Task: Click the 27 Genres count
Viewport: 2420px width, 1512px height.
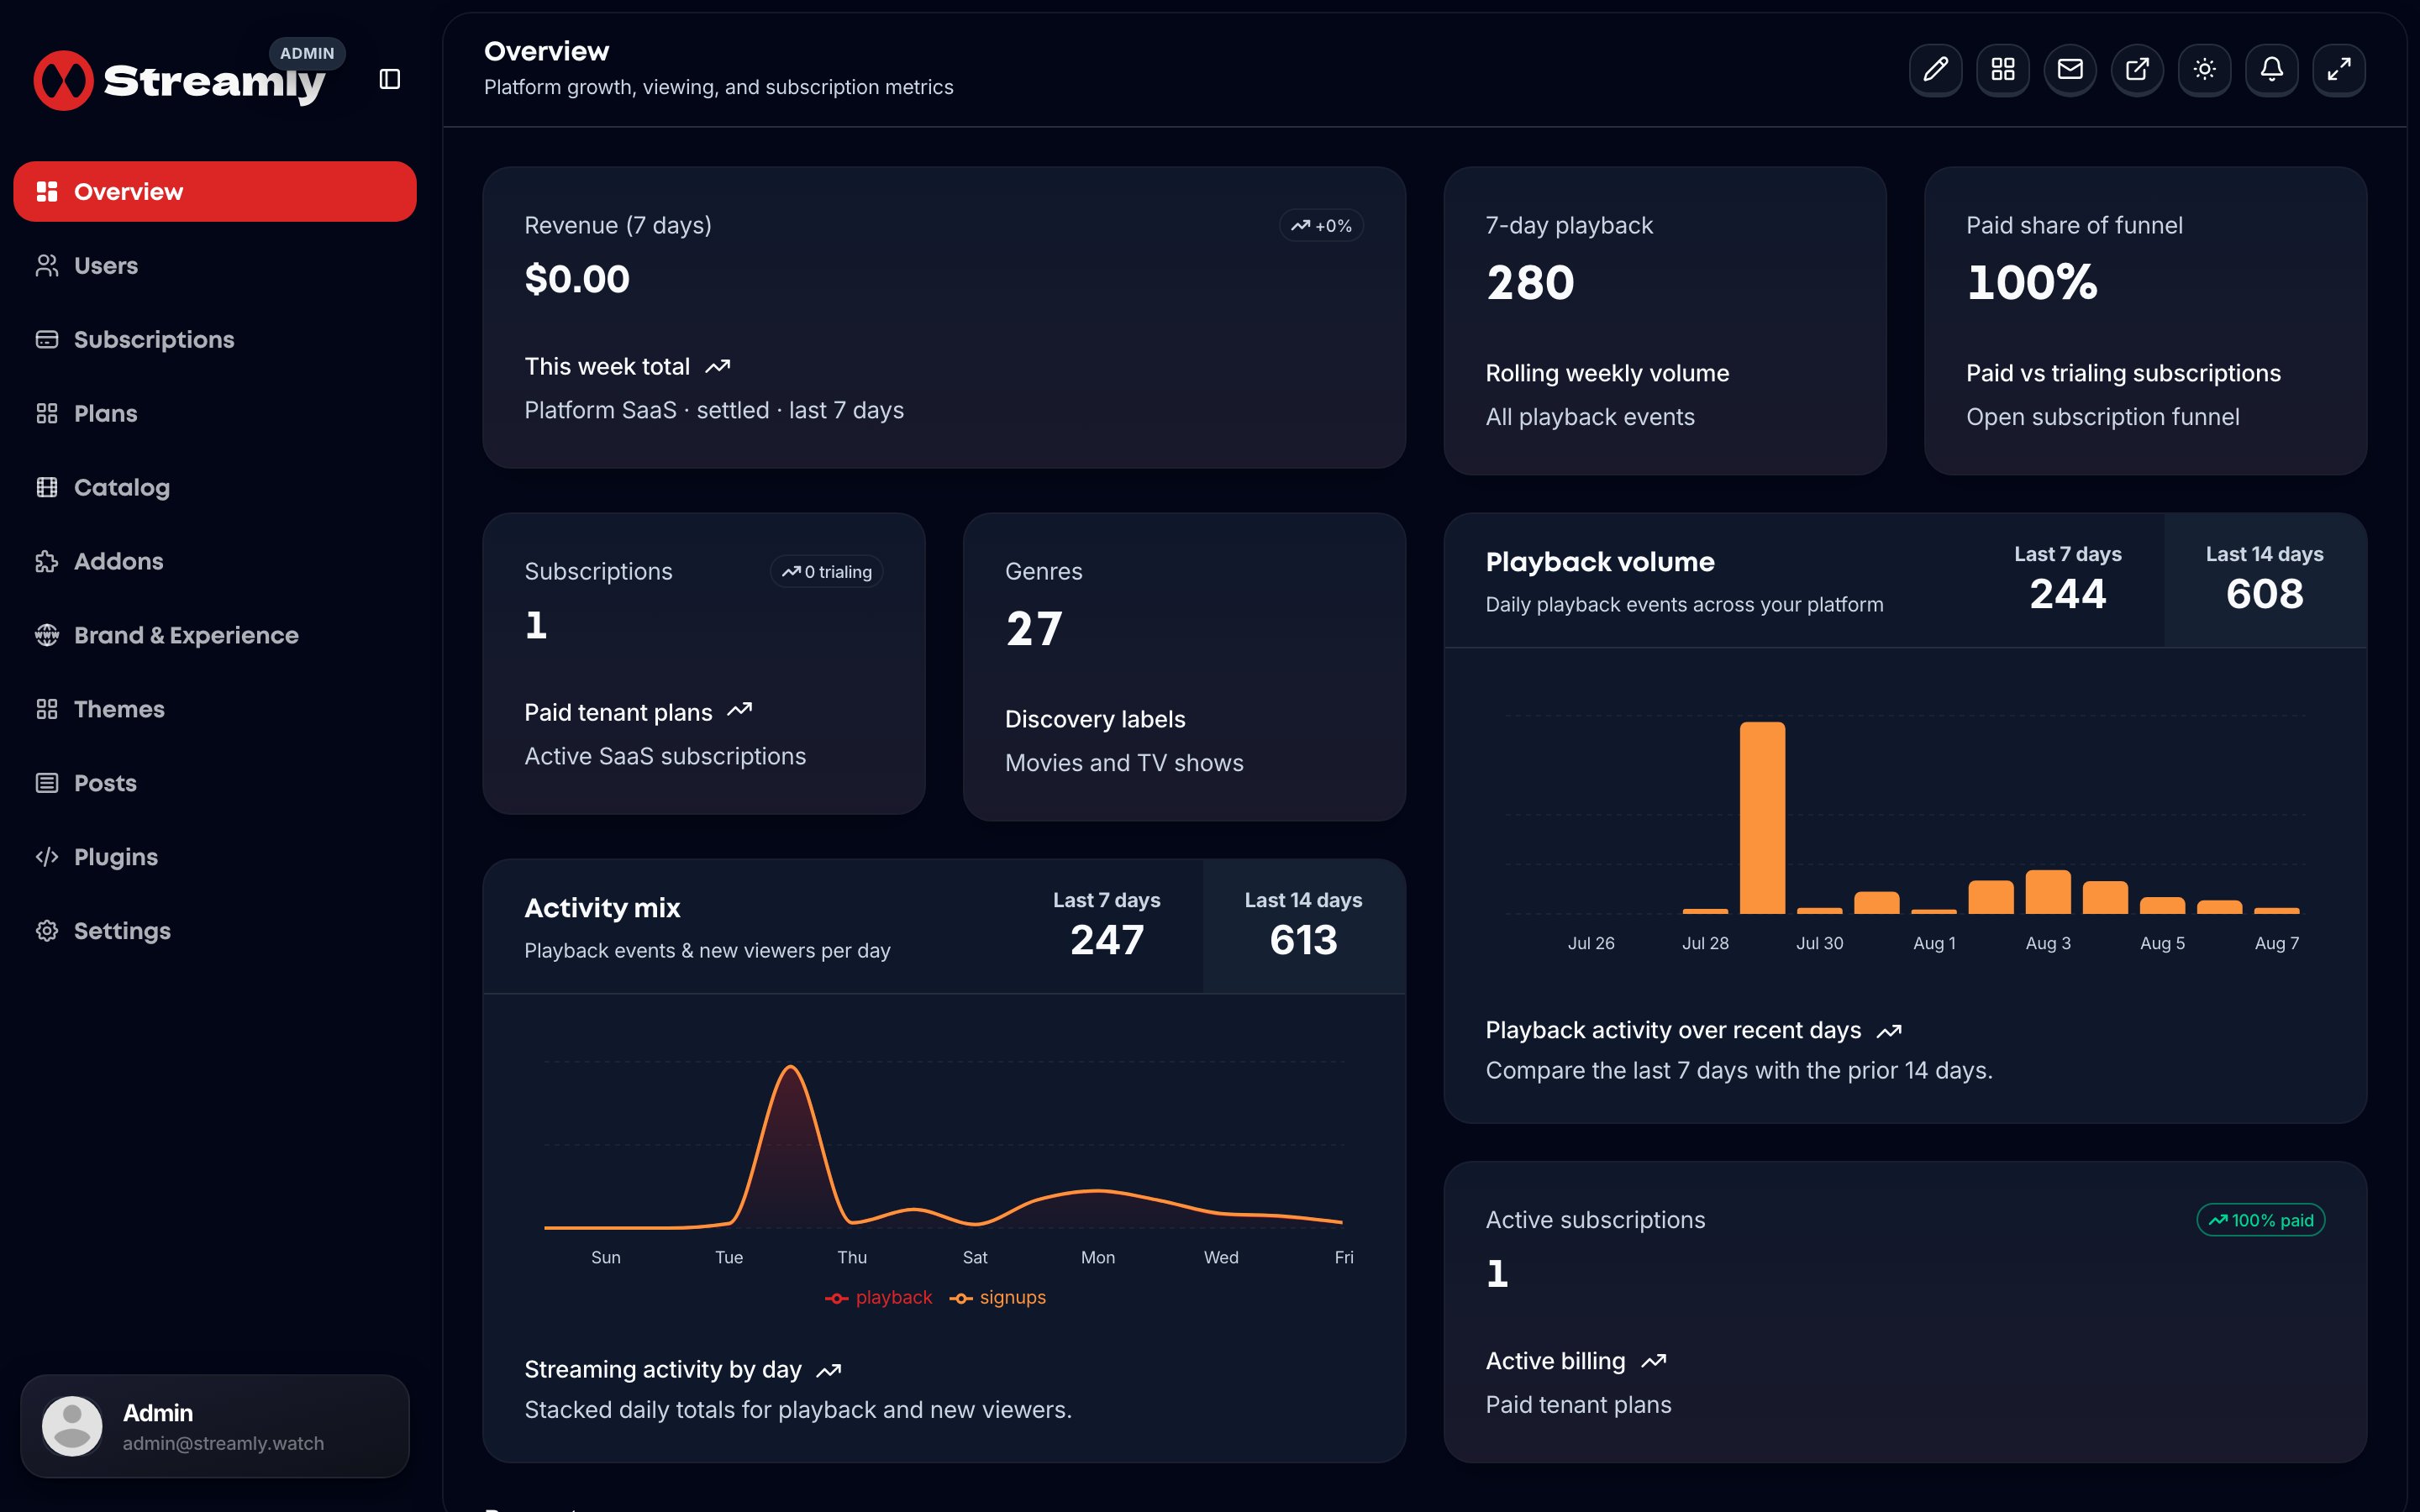Action: pyautogui.click(x=1034, y=628)
